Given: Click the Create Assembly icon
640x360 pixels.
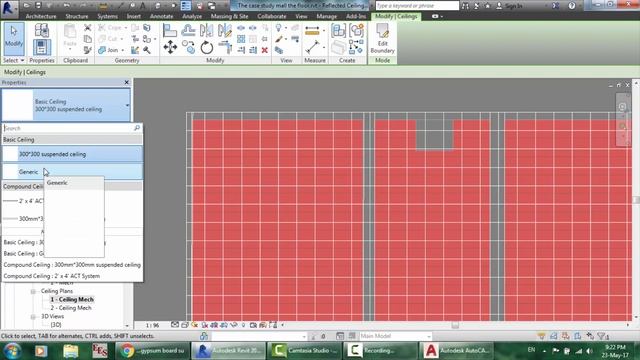Looking at the screenshot, I should coord(338,30).
